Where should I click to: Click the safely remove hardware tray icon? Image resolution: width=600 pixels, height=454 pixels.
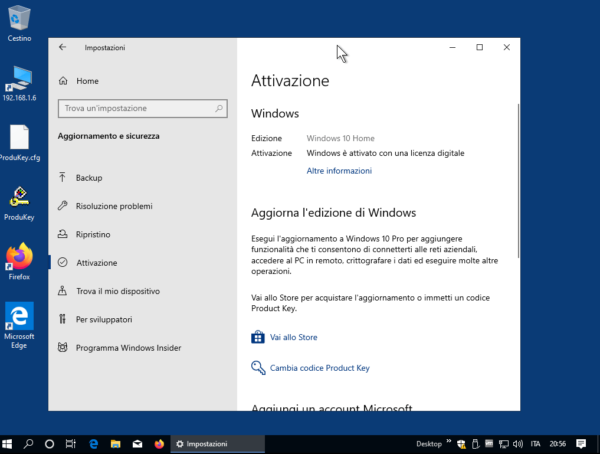(475, 444)
